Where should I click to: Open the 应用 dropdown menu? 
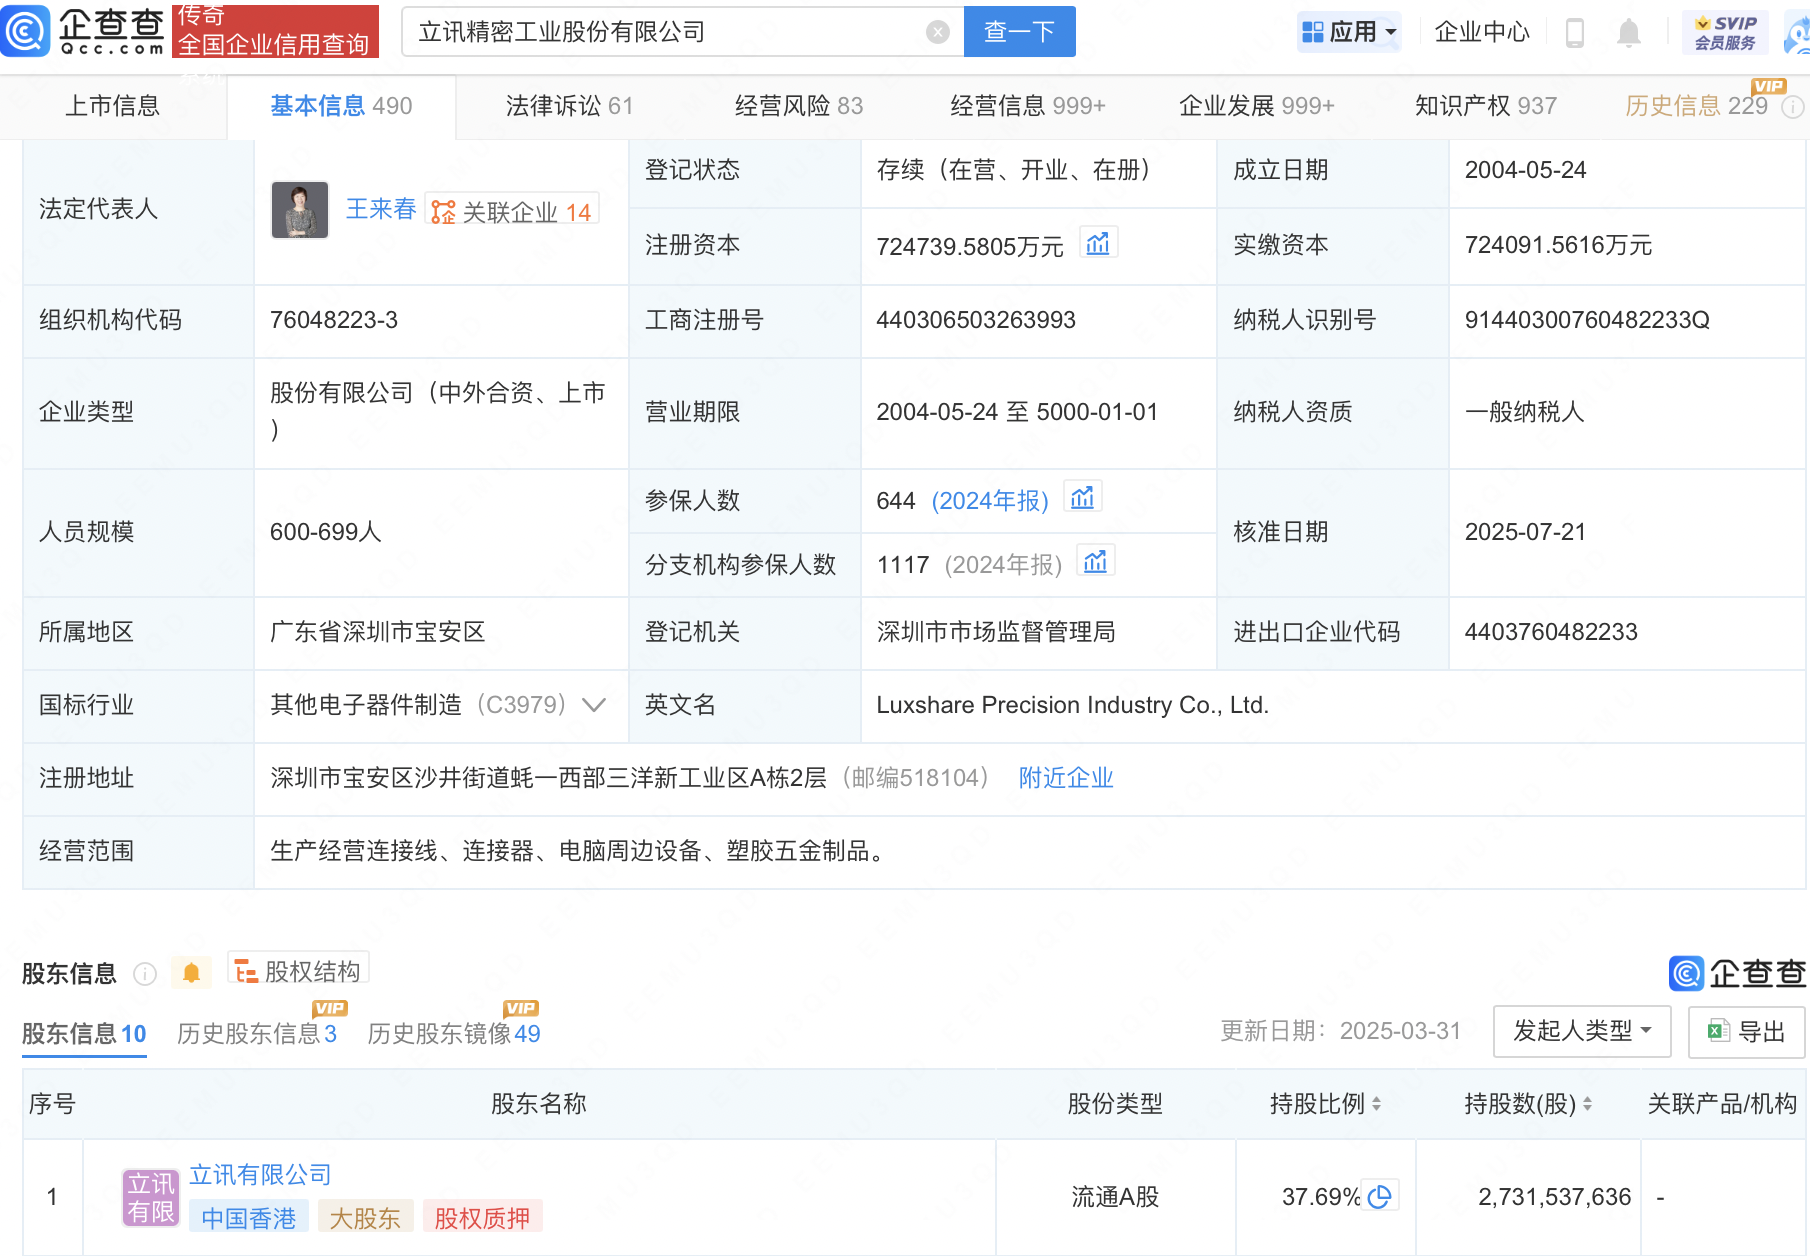point(1349,32)
